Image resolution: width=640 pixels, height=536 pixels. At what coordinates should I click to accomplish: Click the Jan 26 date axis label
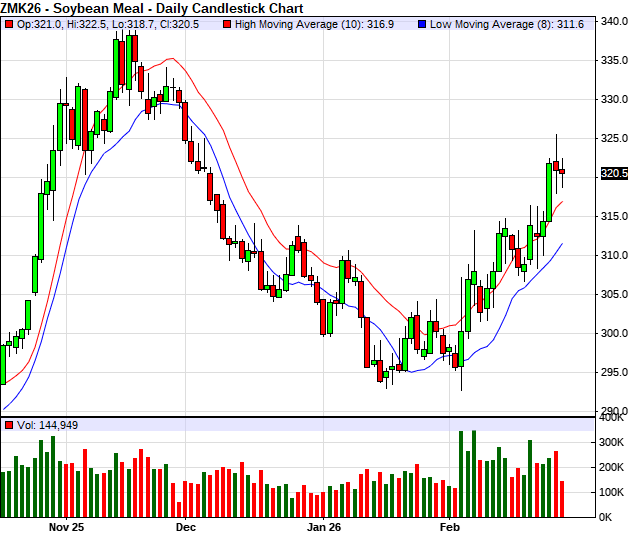tap(325, 525)
